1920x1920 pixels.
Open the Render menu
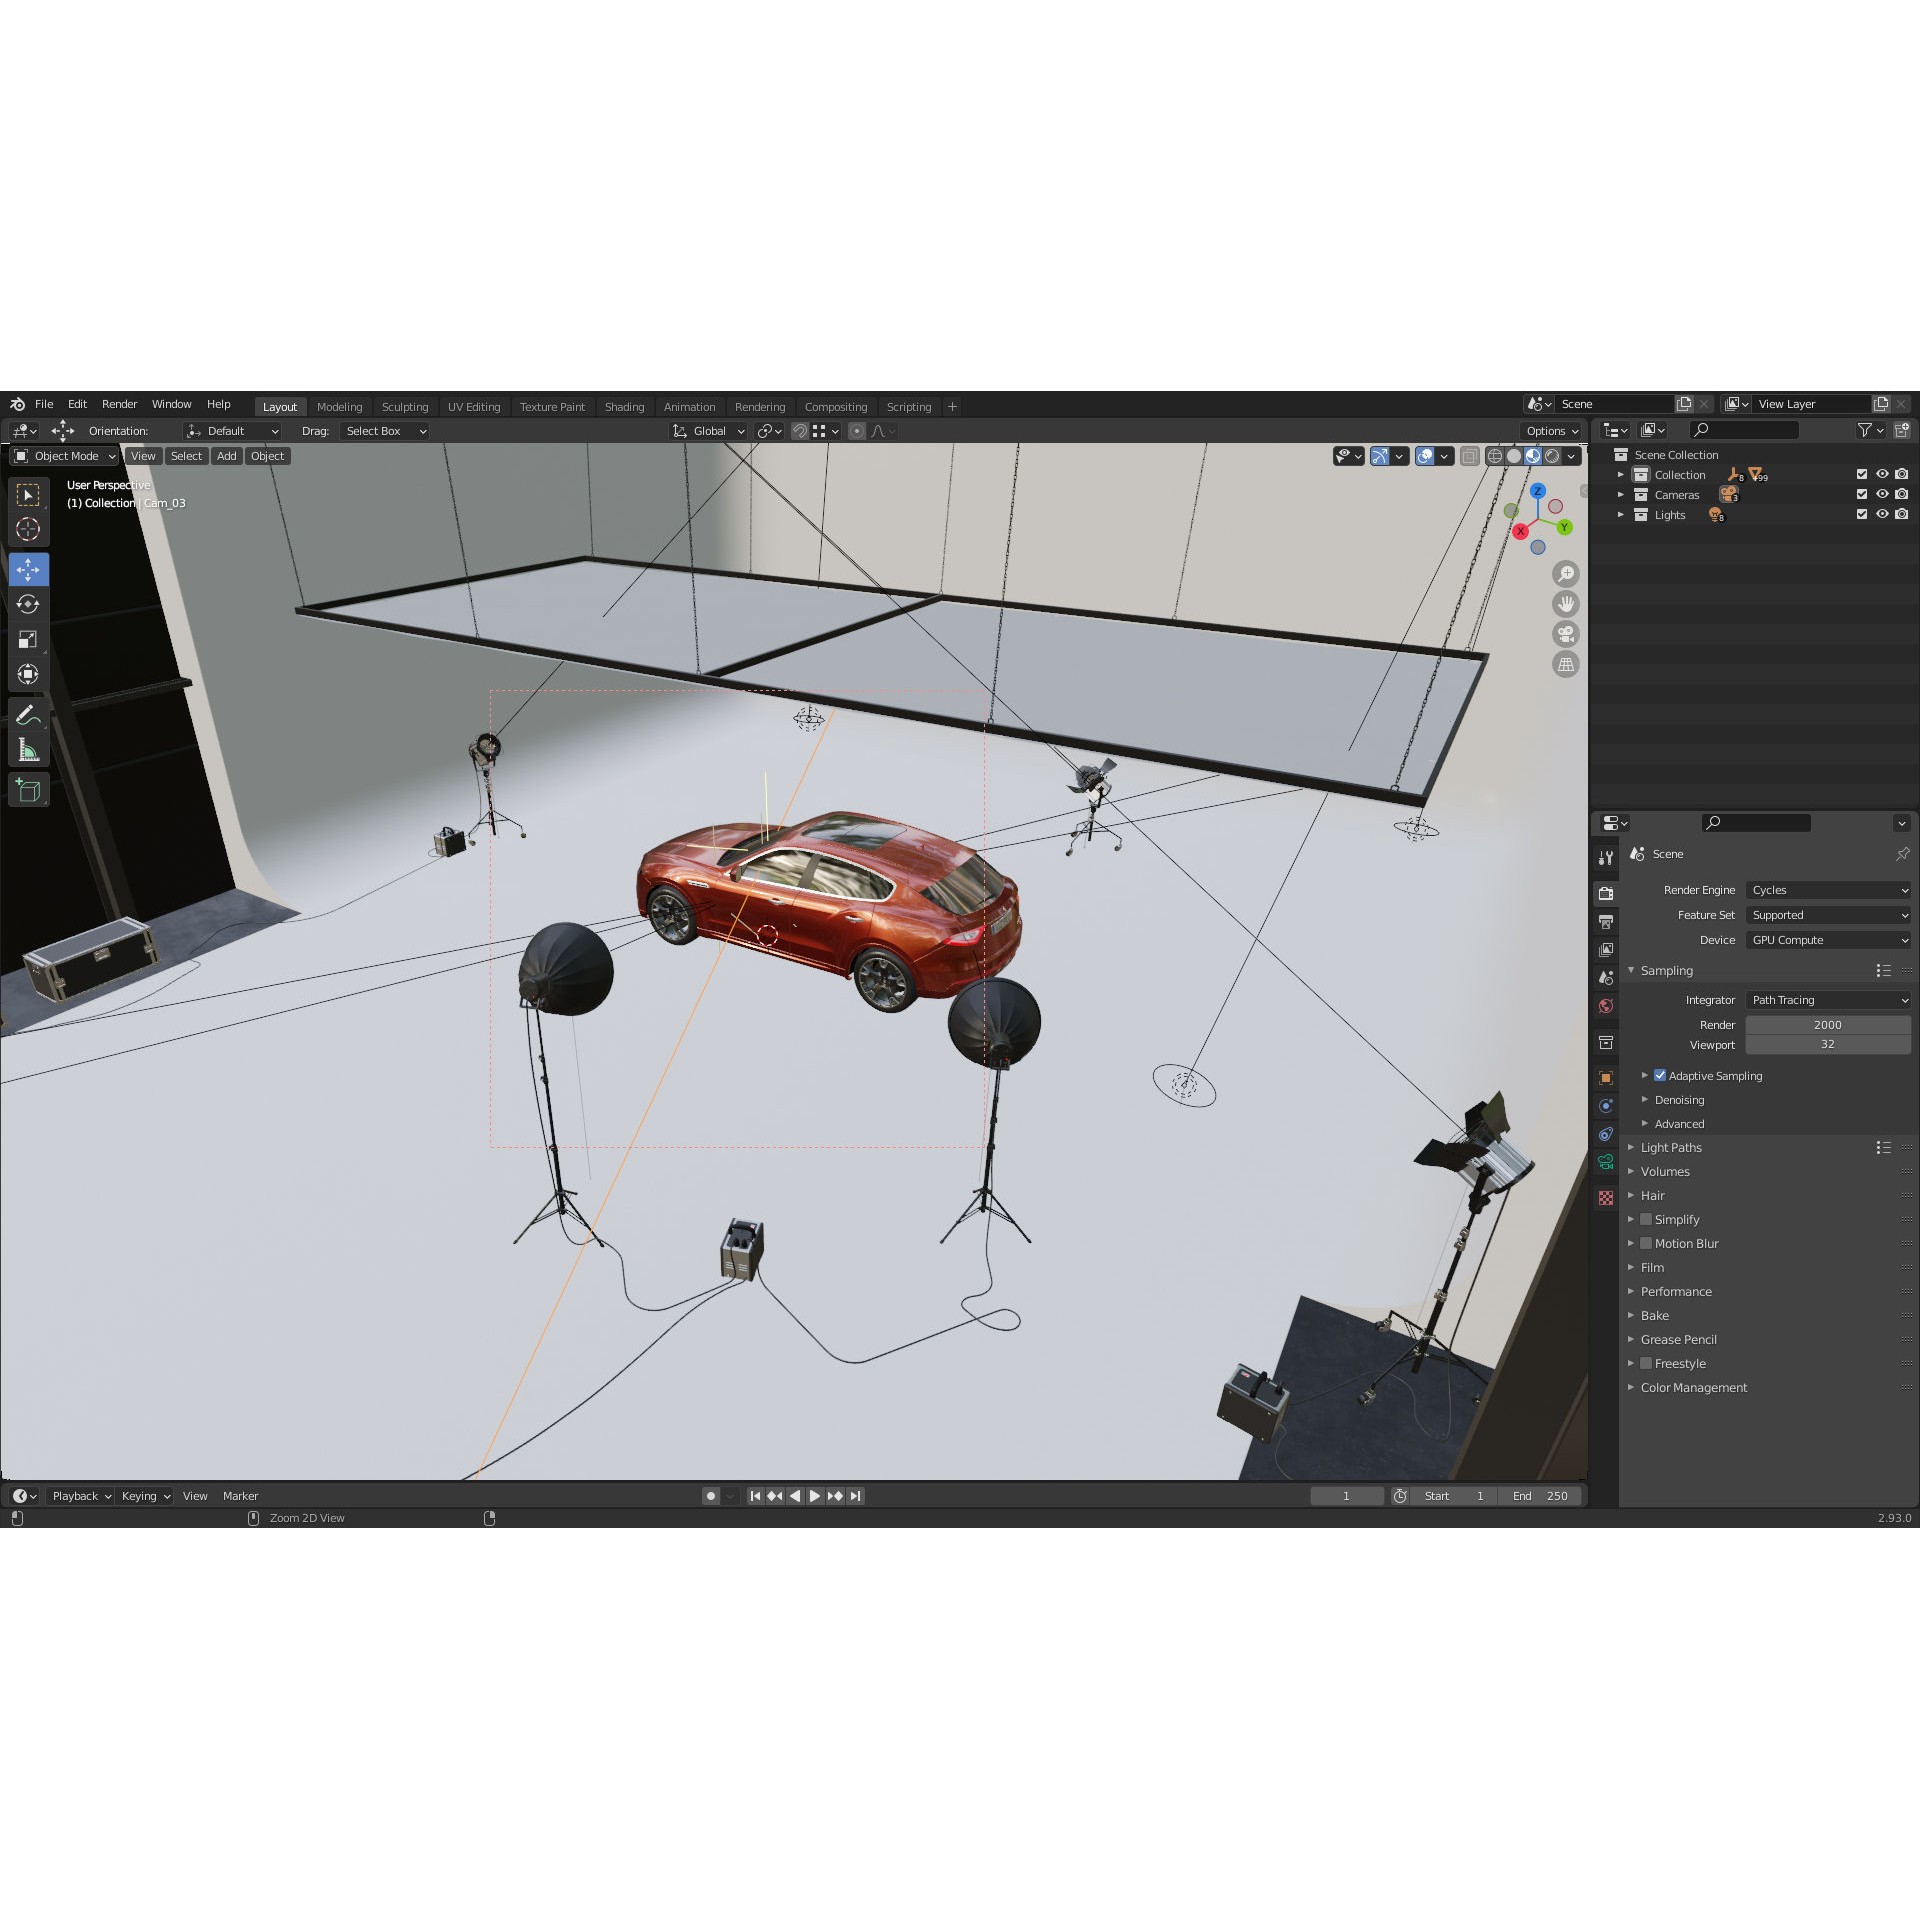pos(119,404)
